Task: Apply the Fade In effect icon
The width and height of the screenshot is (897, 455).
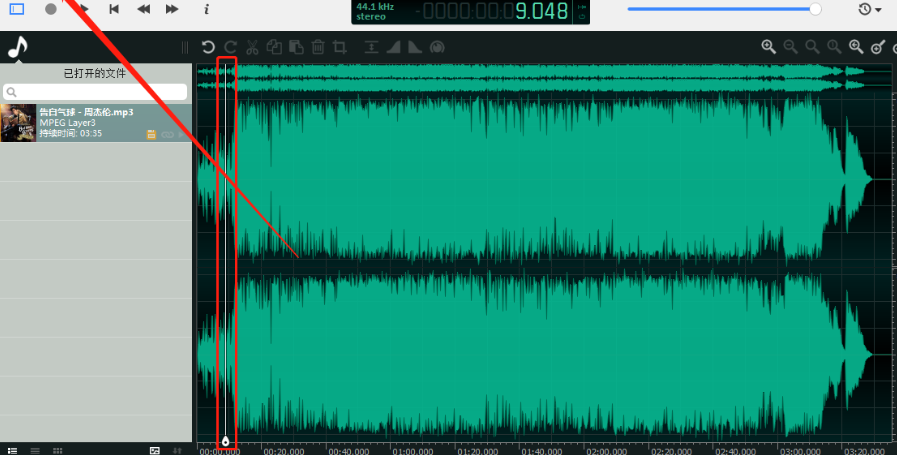Action: click(x=393, y=47)
